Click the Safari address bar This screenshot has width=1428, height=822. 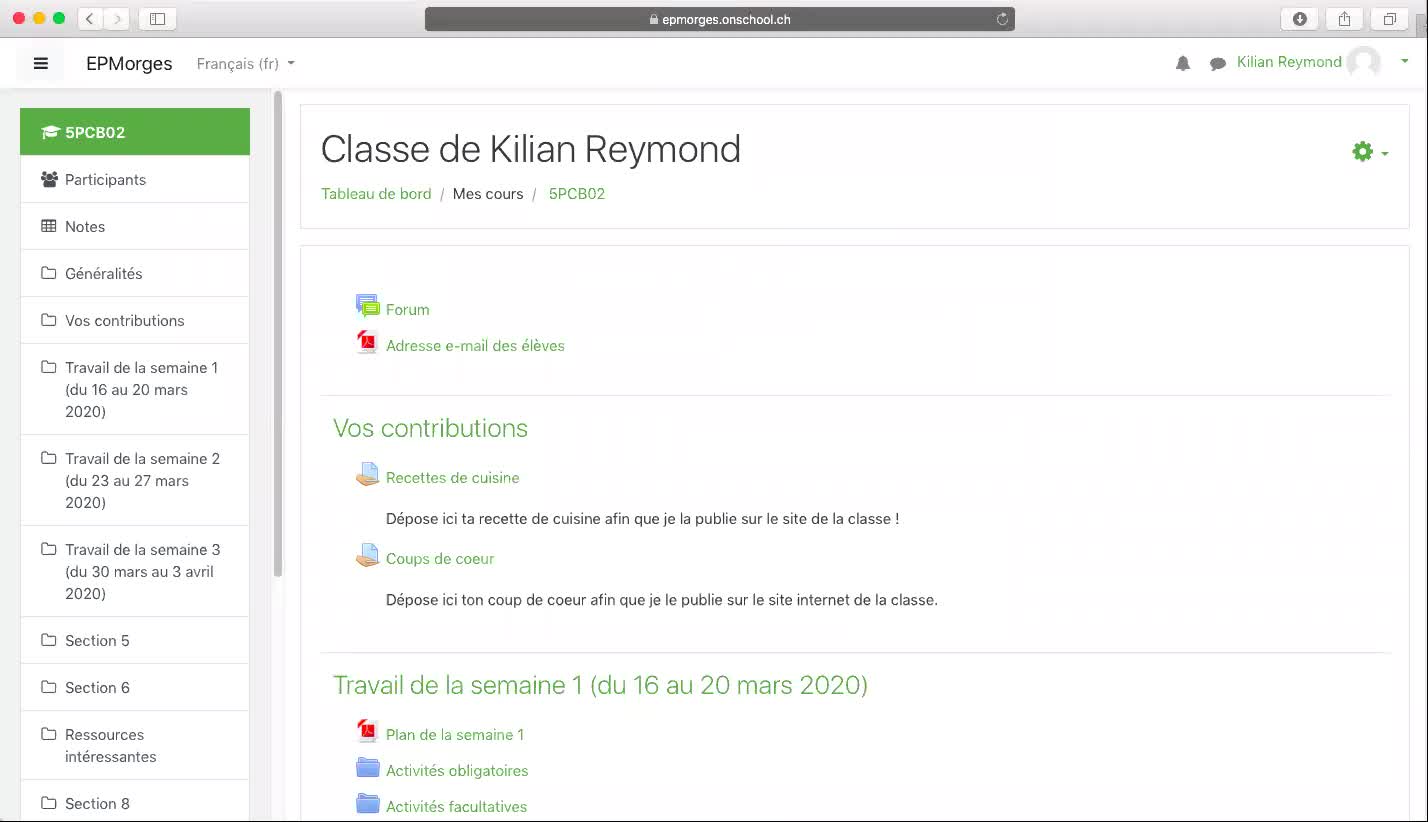(x=720, y=19)
